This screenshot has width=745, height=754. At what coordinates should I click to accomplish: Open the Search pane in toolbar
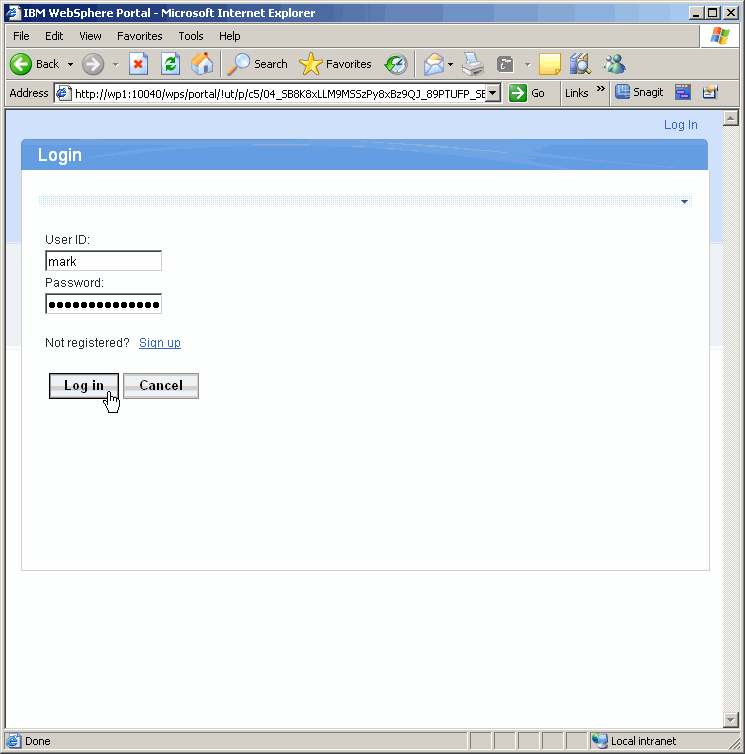click(258, 64)
